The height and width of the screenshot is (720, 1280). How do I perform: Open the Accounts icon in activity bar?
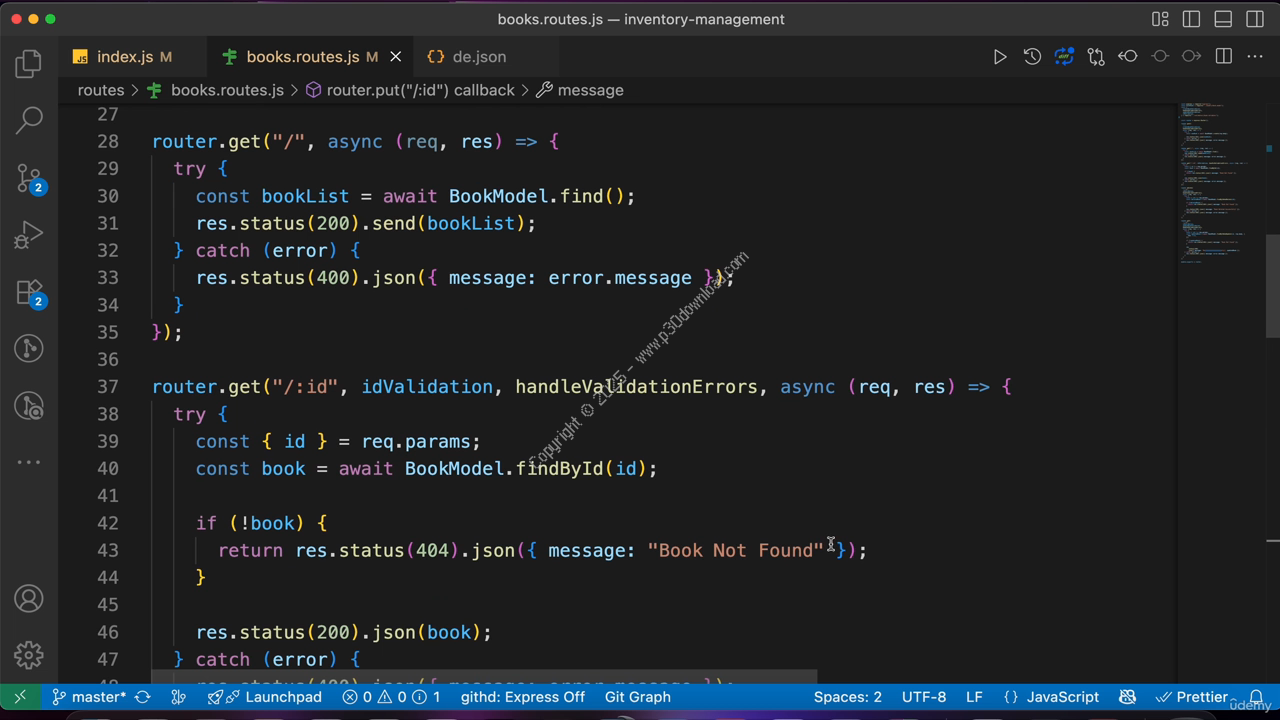(x=29, y=599)
